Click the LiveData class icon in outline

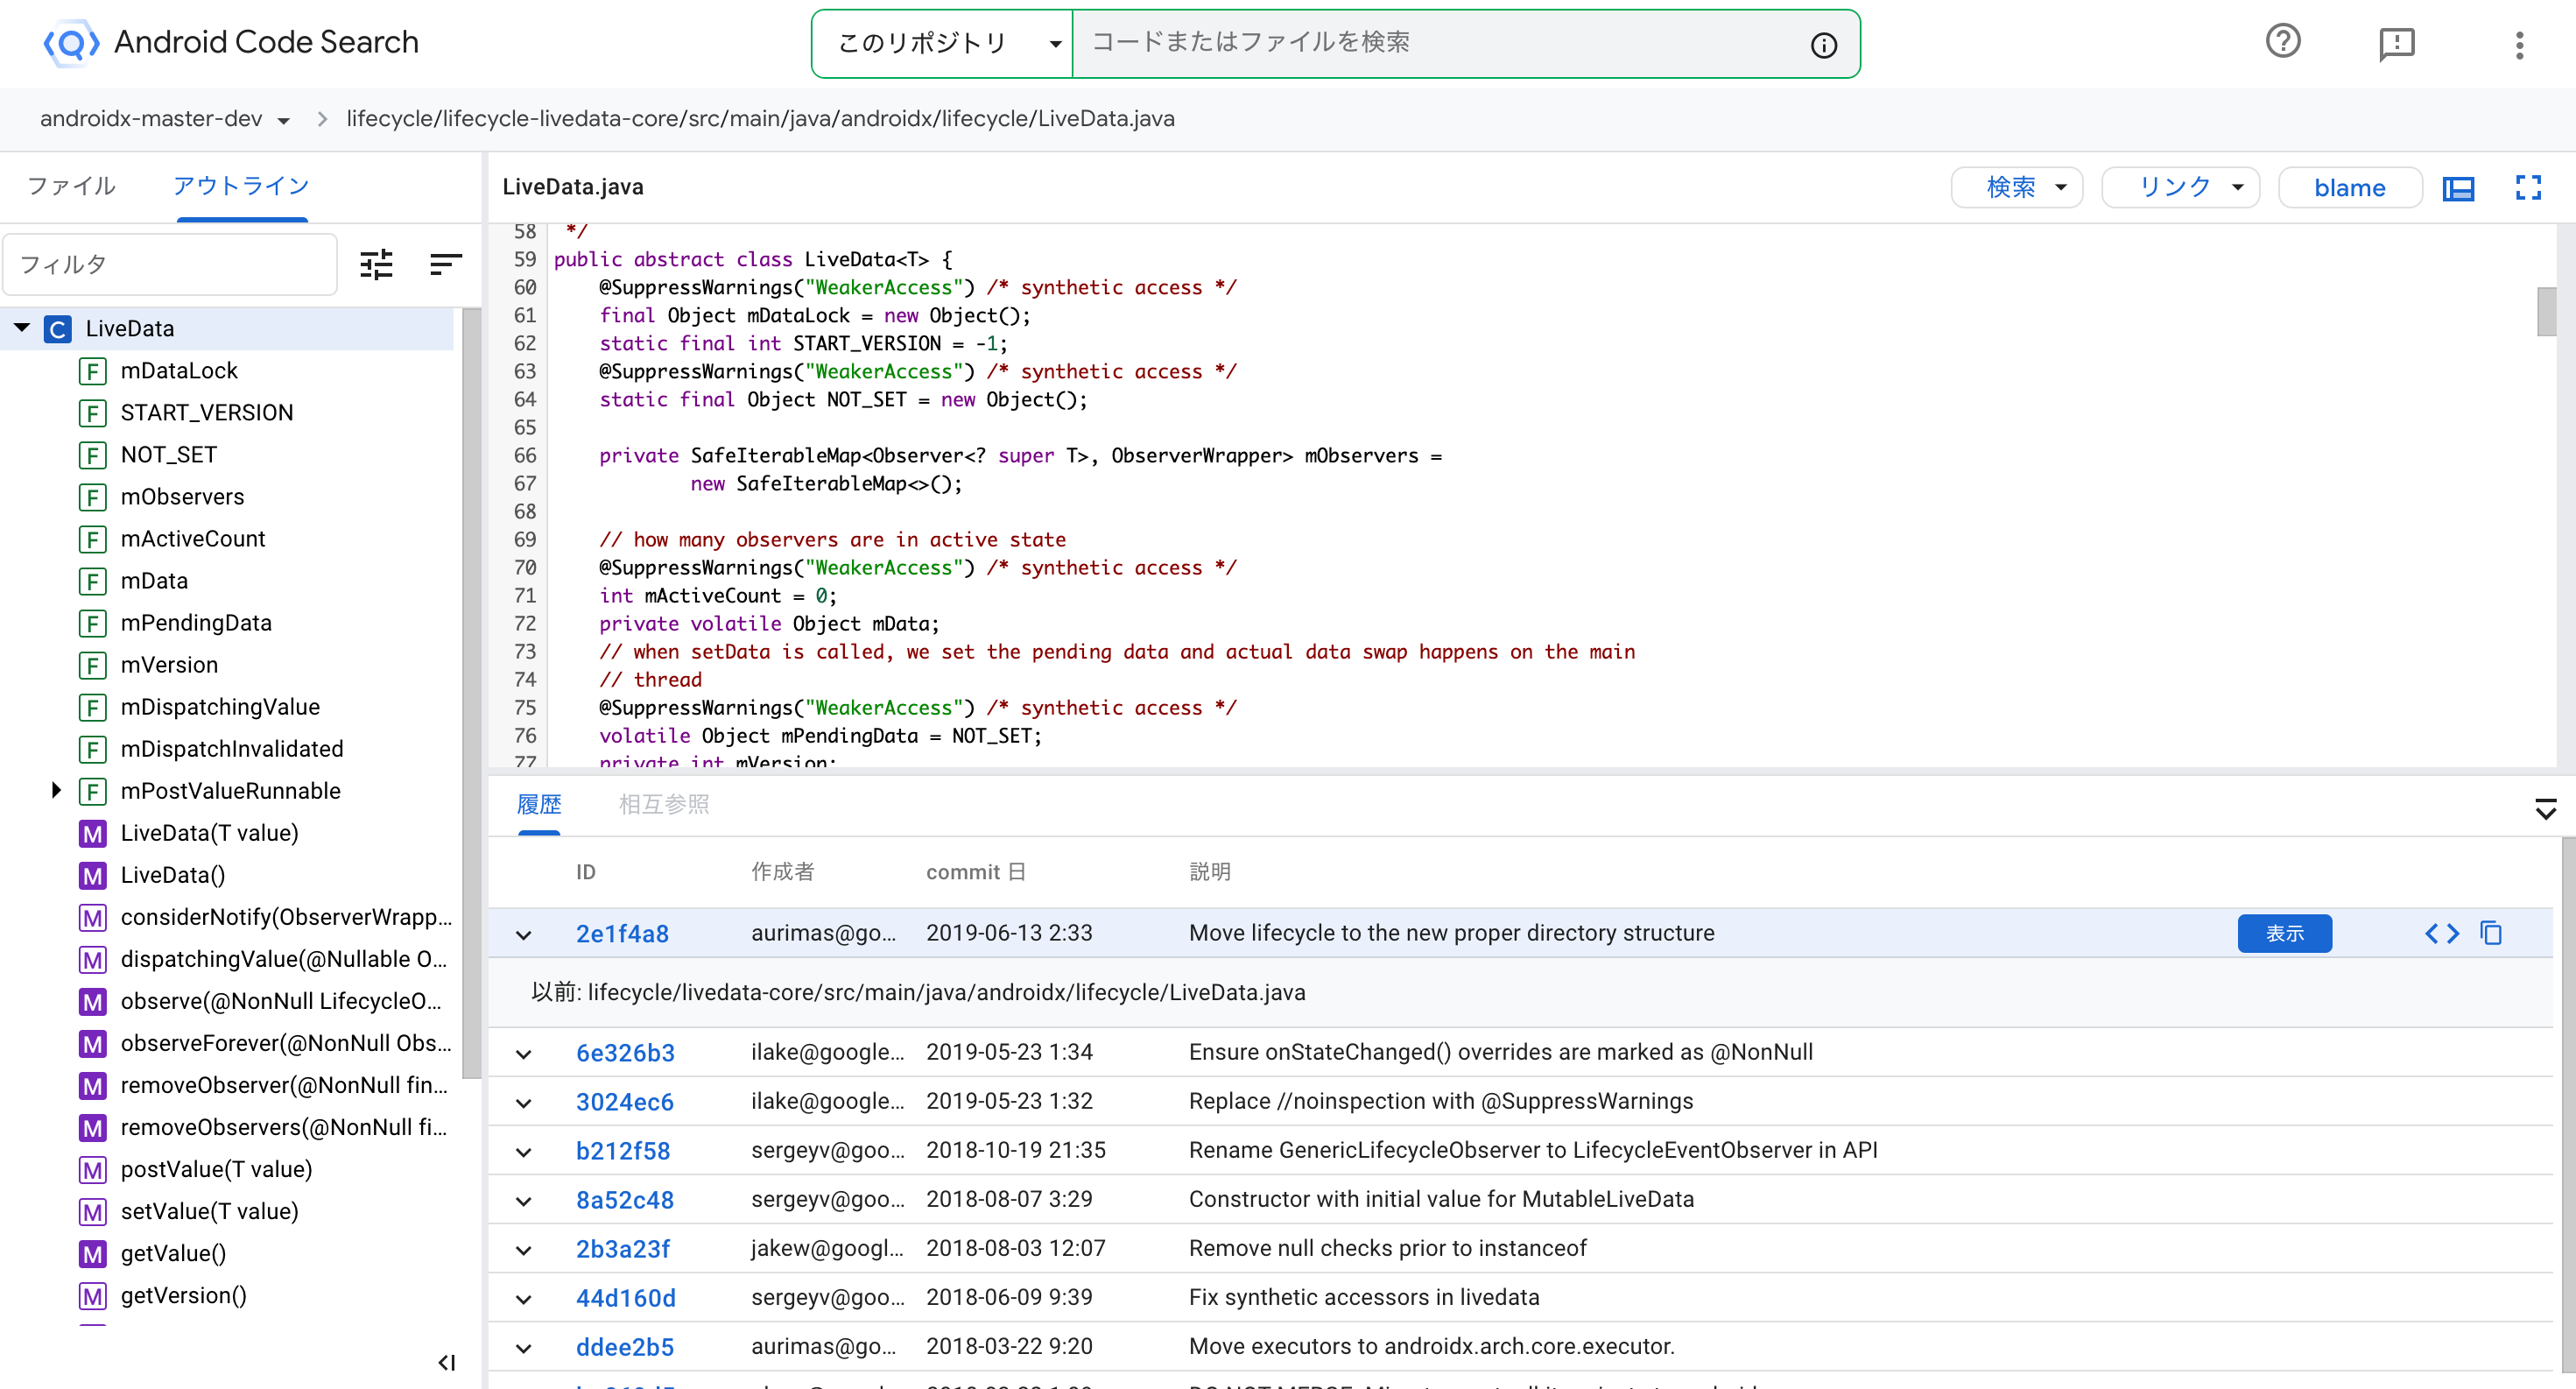58,329
